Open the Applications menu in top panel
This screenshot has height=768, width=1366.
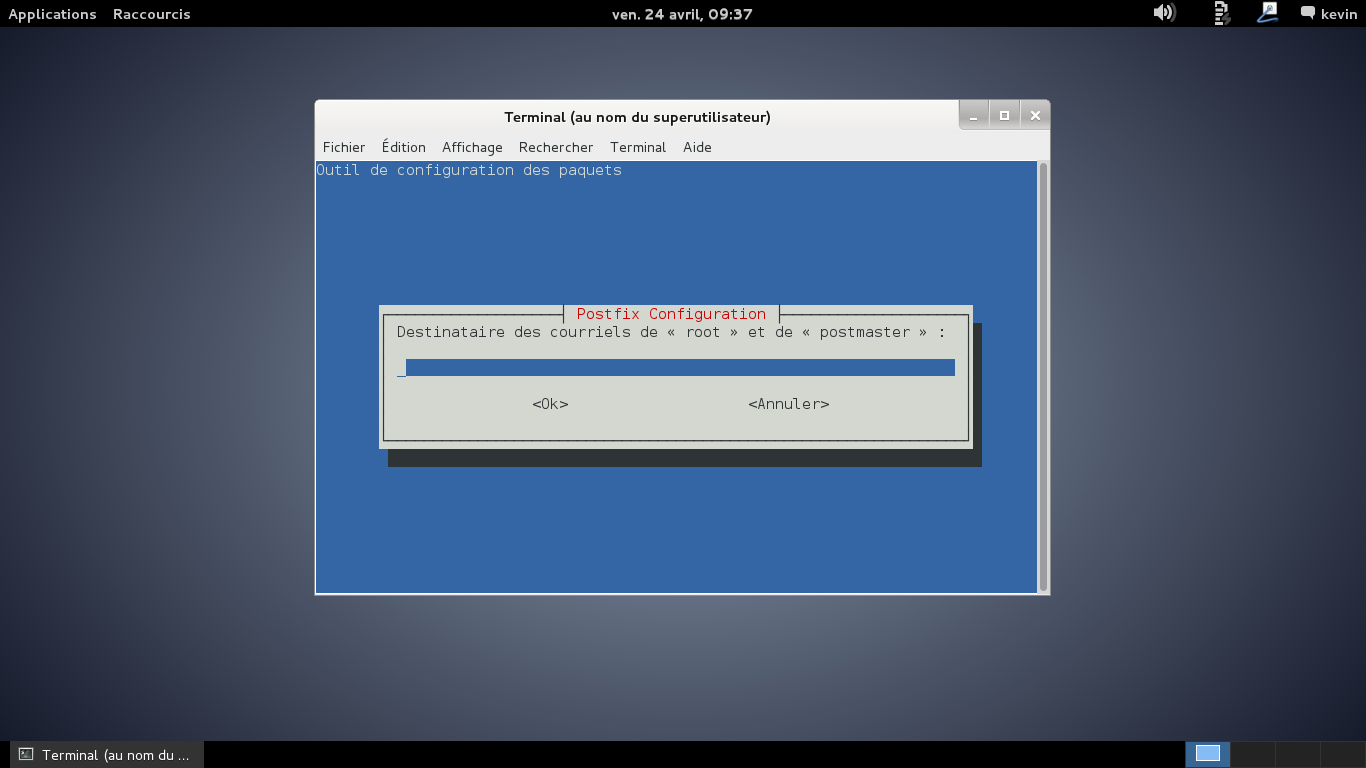pyautogui.click(x=52, y=14)
